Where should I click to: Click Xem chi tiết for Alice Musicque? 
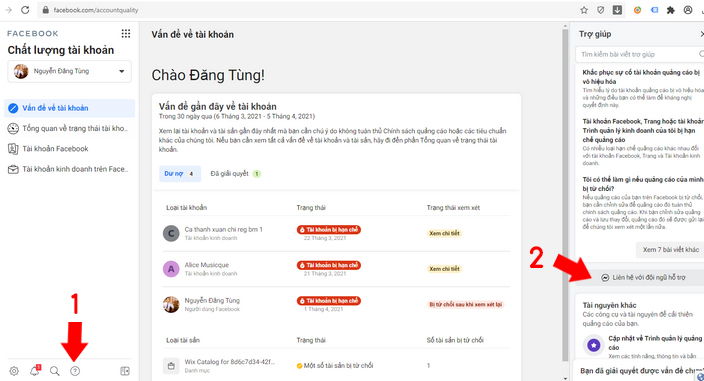pos(444,269)
